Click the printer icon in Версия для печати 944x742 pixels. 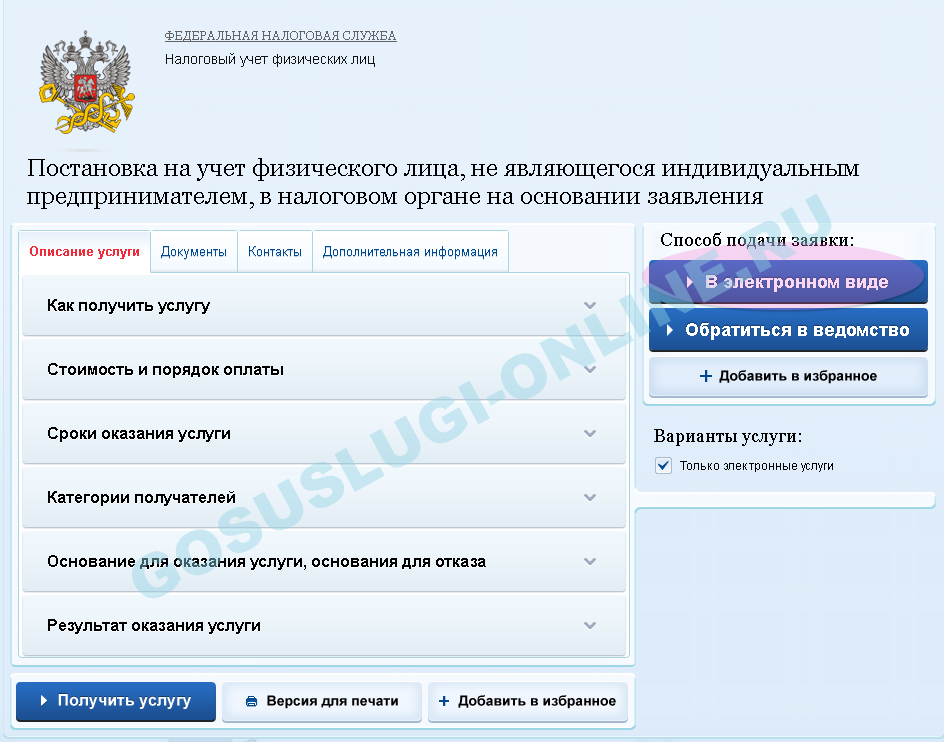click(x=252, y=701)
